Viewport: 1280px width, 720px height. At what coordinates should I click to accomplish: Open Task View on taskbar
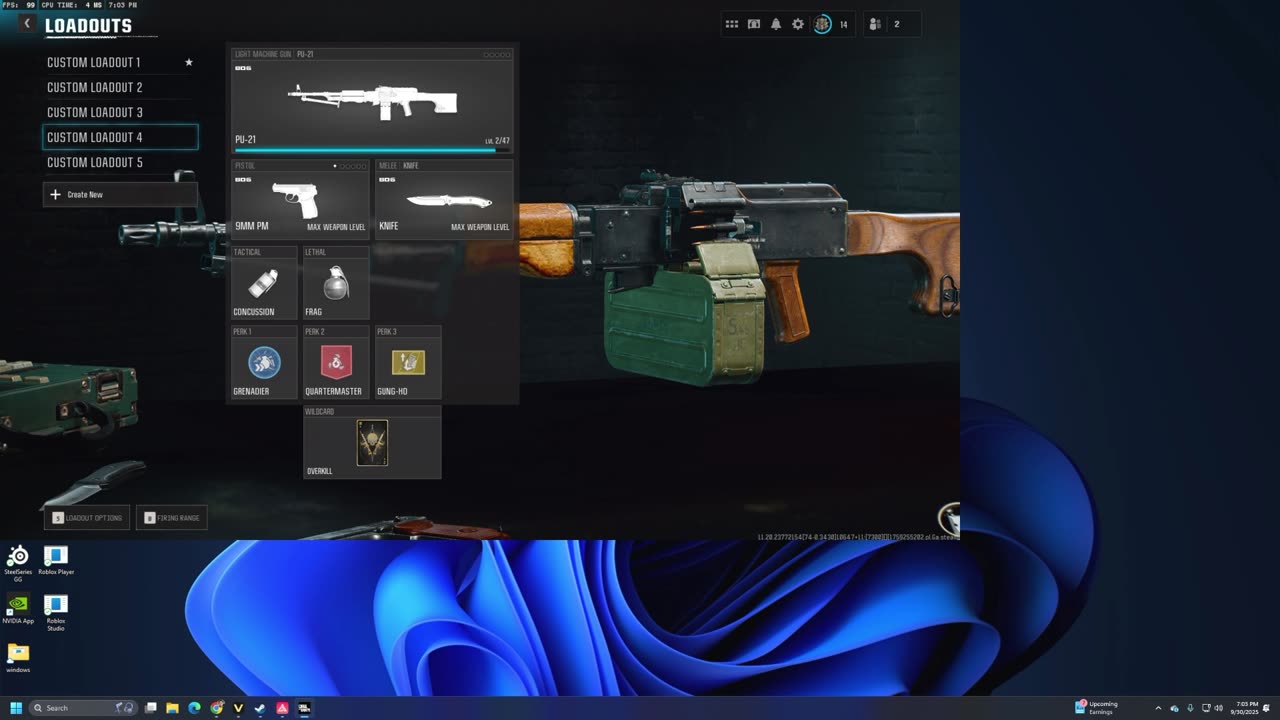[x=151, y=708]
